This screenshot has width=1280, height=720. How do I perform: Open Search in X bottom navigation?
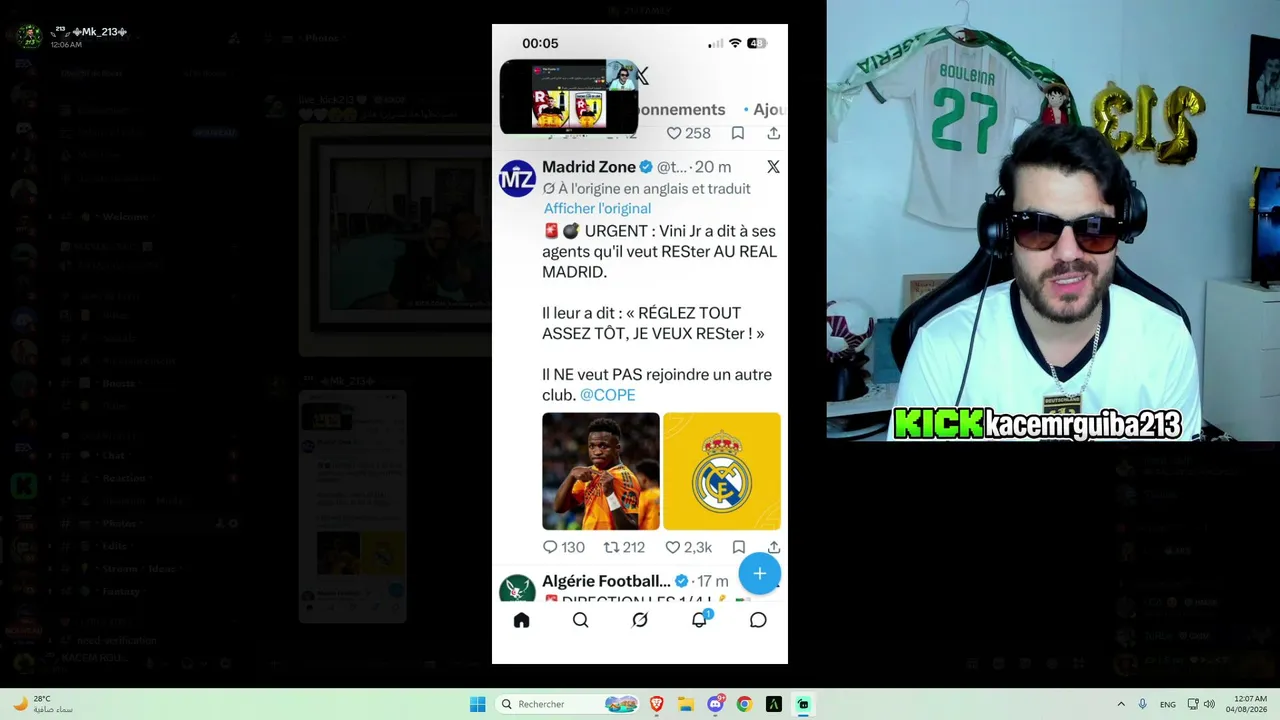[x=580, y=620]
